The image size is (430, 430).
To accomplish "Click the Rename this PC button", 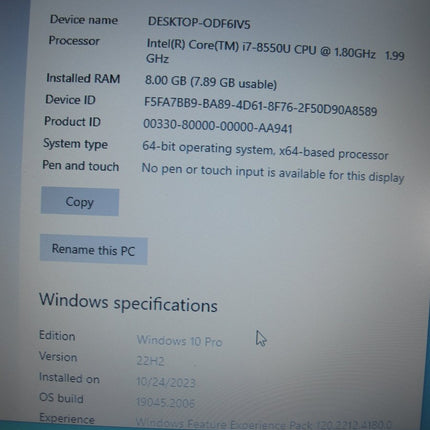I will tap(93, 250).
